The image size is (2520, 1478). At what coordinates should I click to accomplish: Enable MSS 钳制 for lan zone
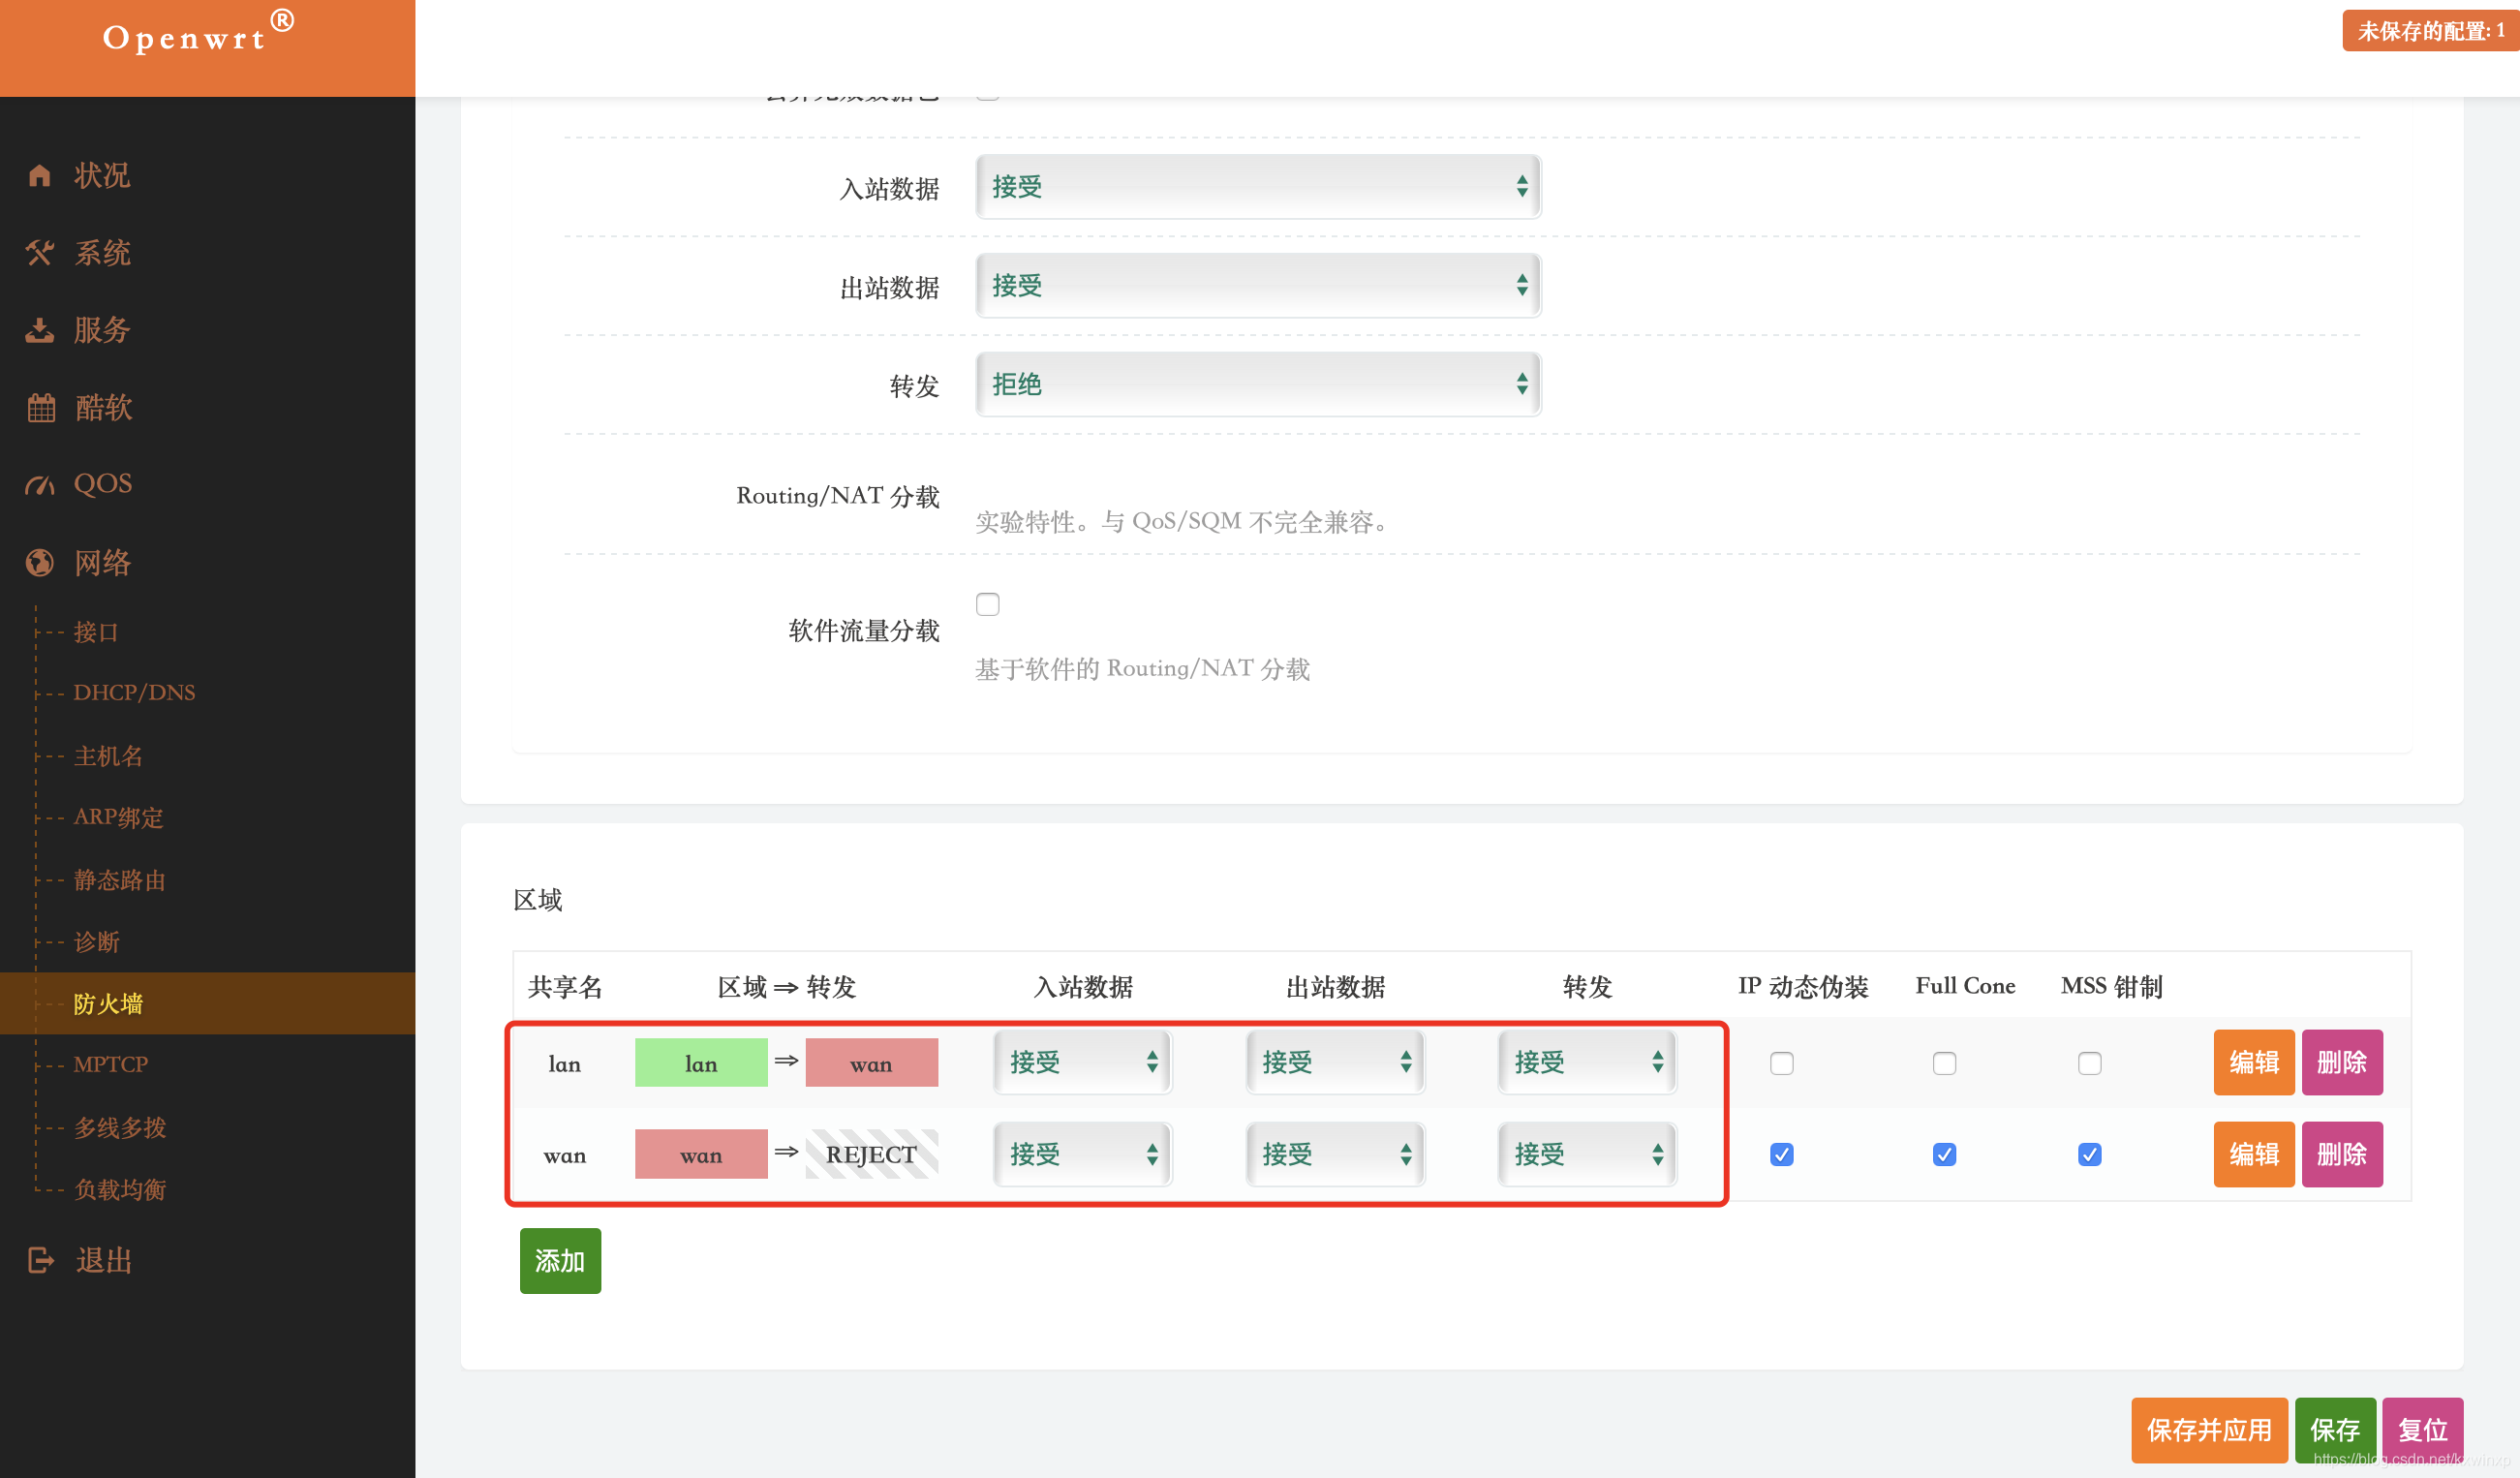pos(2090,1063)
